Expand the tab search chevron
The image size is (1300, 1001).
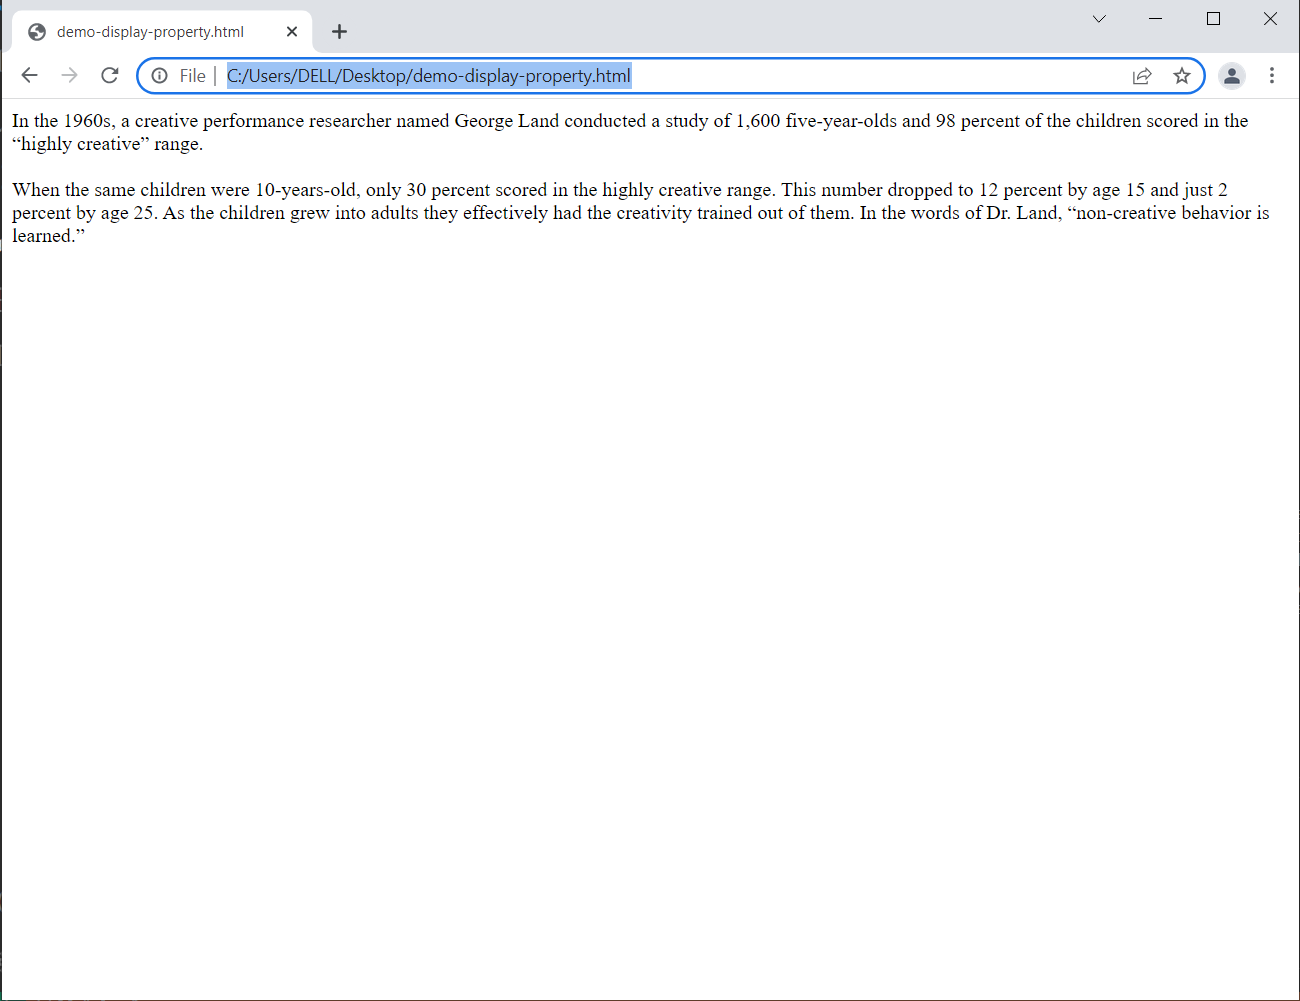point(1099,19)
